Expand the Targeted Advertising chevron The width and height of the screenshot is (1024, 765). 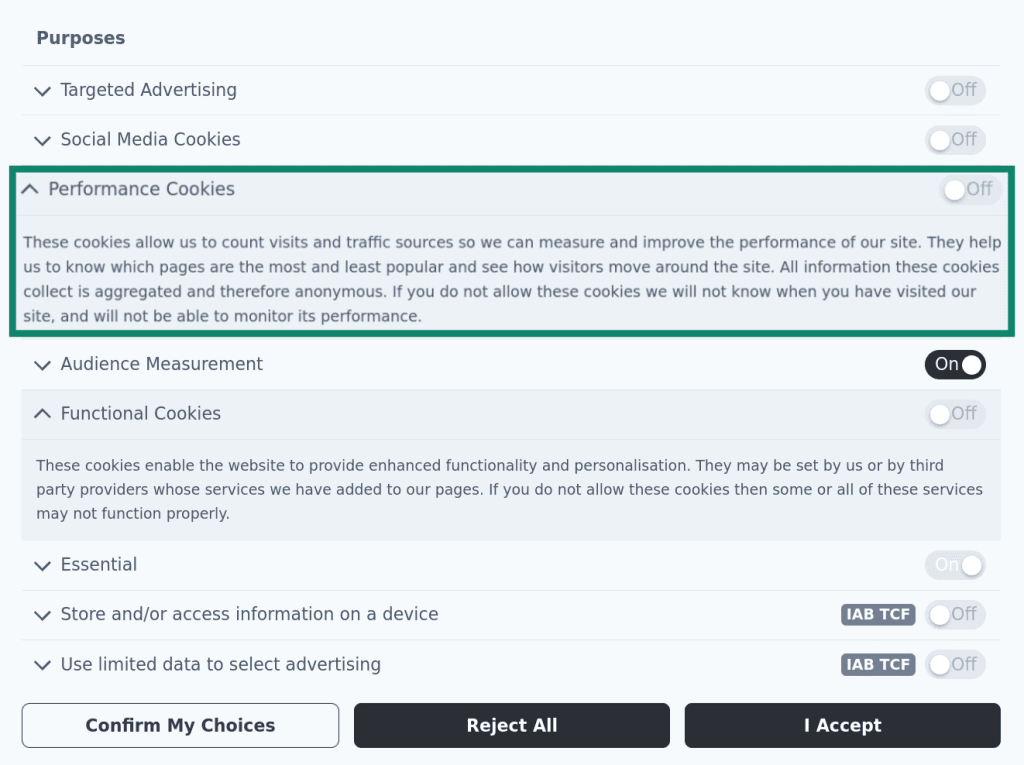tap(42, 91)
